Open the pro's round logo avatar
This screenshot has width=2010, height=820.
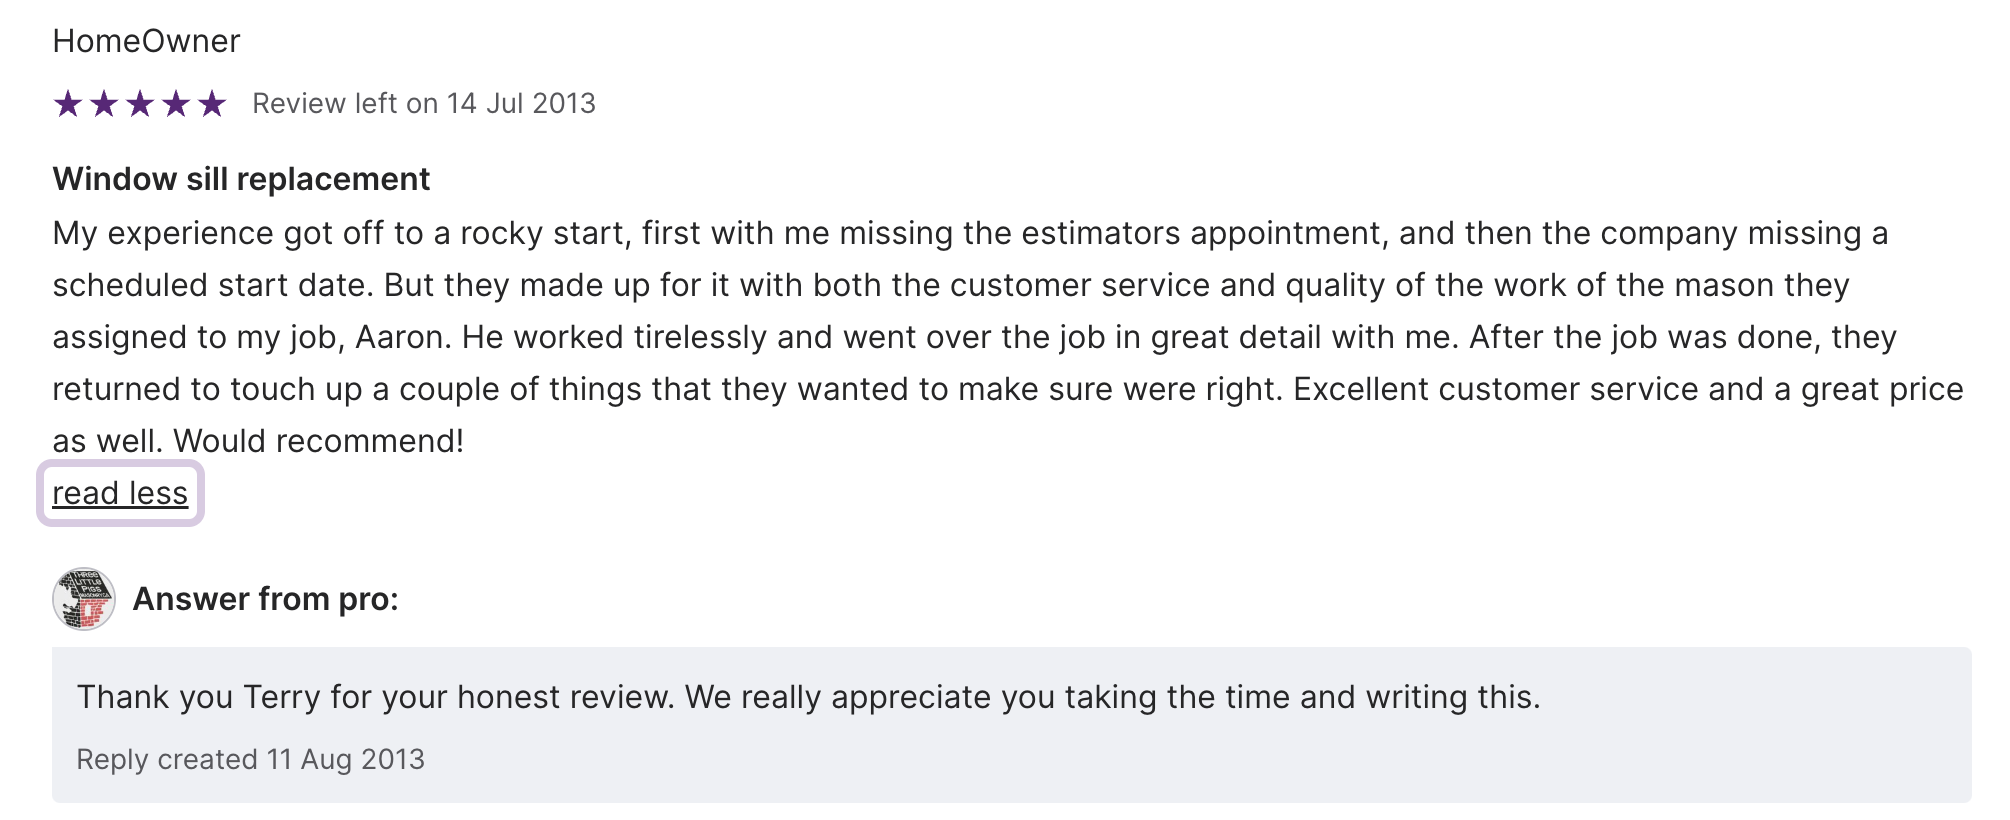(x=84, y=599)
